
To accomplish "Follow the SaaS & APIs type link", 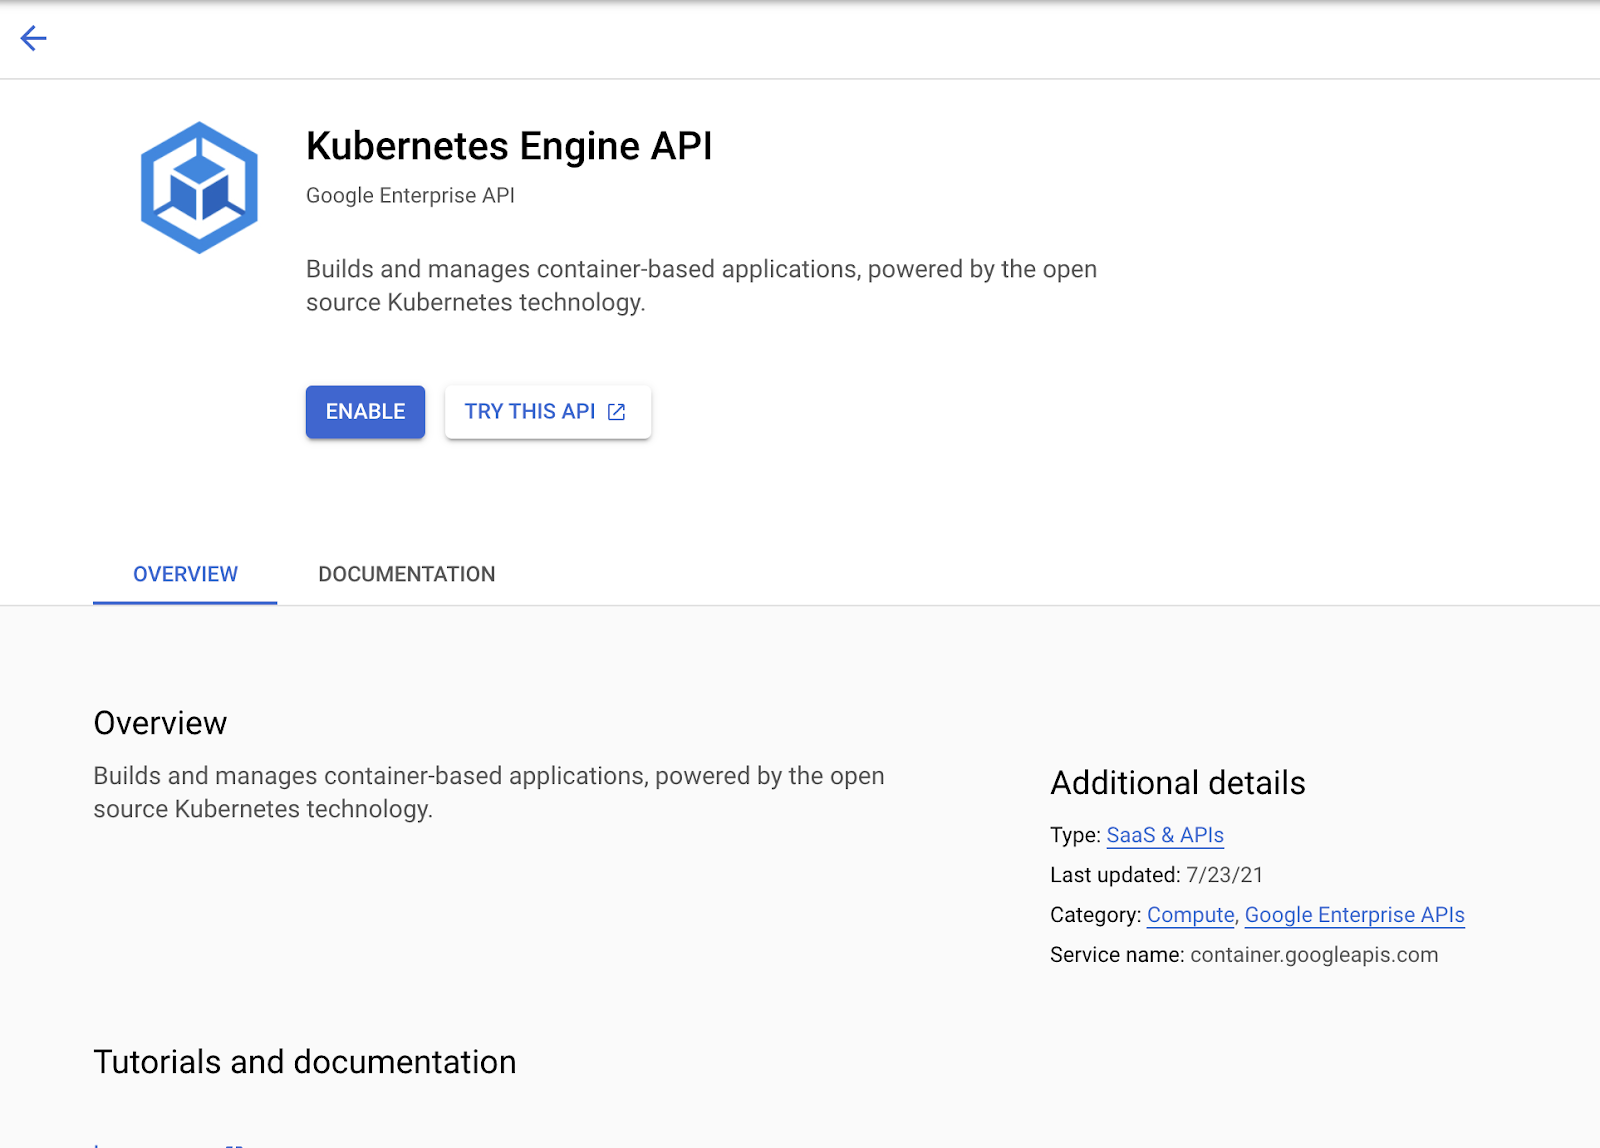I will click(1164, 835).
